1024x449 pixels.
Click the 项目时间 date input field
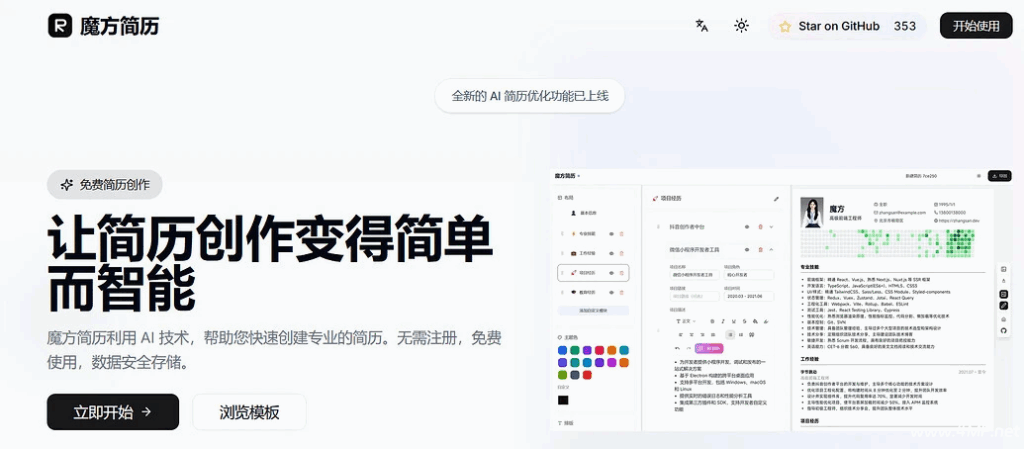click(x=748, y=296)
